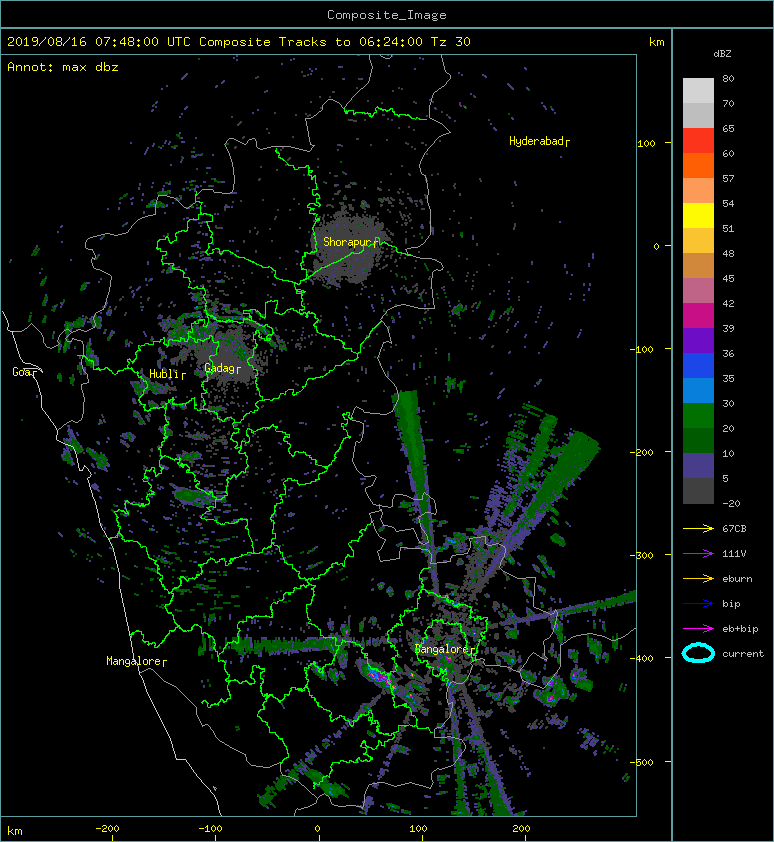The height and width of the screenshot is (842, 774).
Task: Click the eburn arrow legend icon
Action: click(698, 578)
